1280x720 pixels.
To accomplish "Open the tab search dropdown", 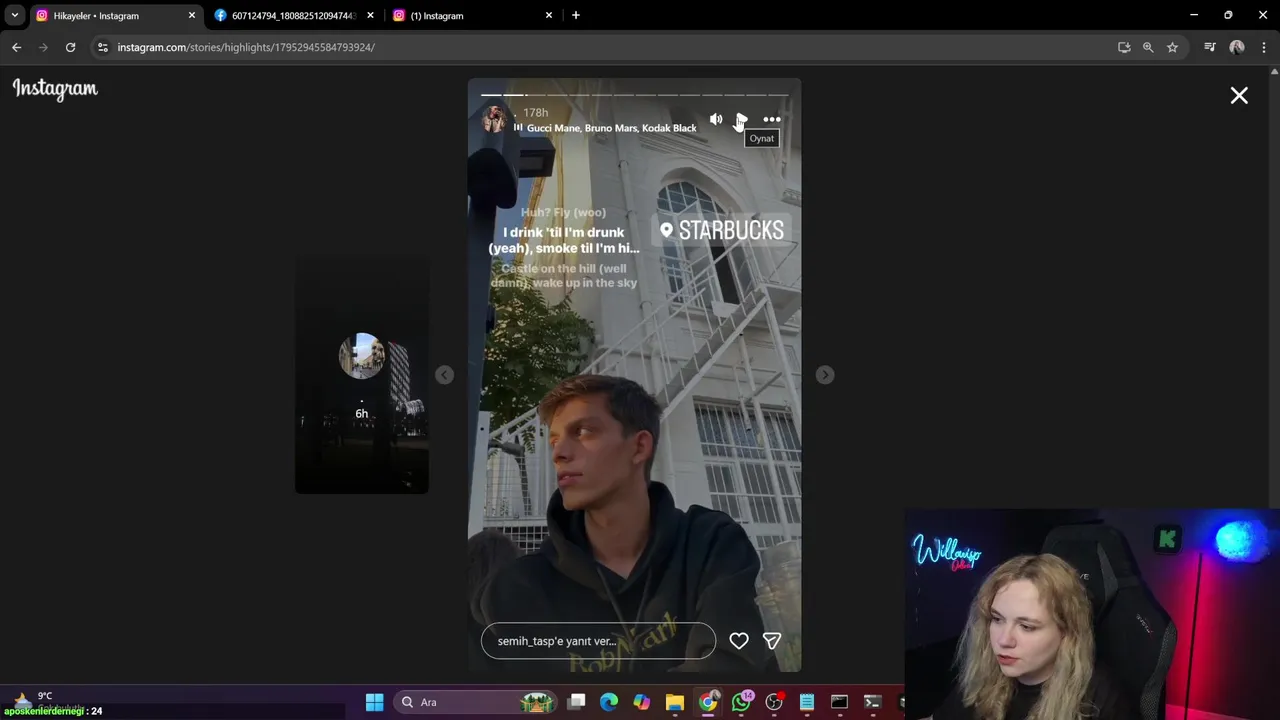I will (x=15, y=16).
